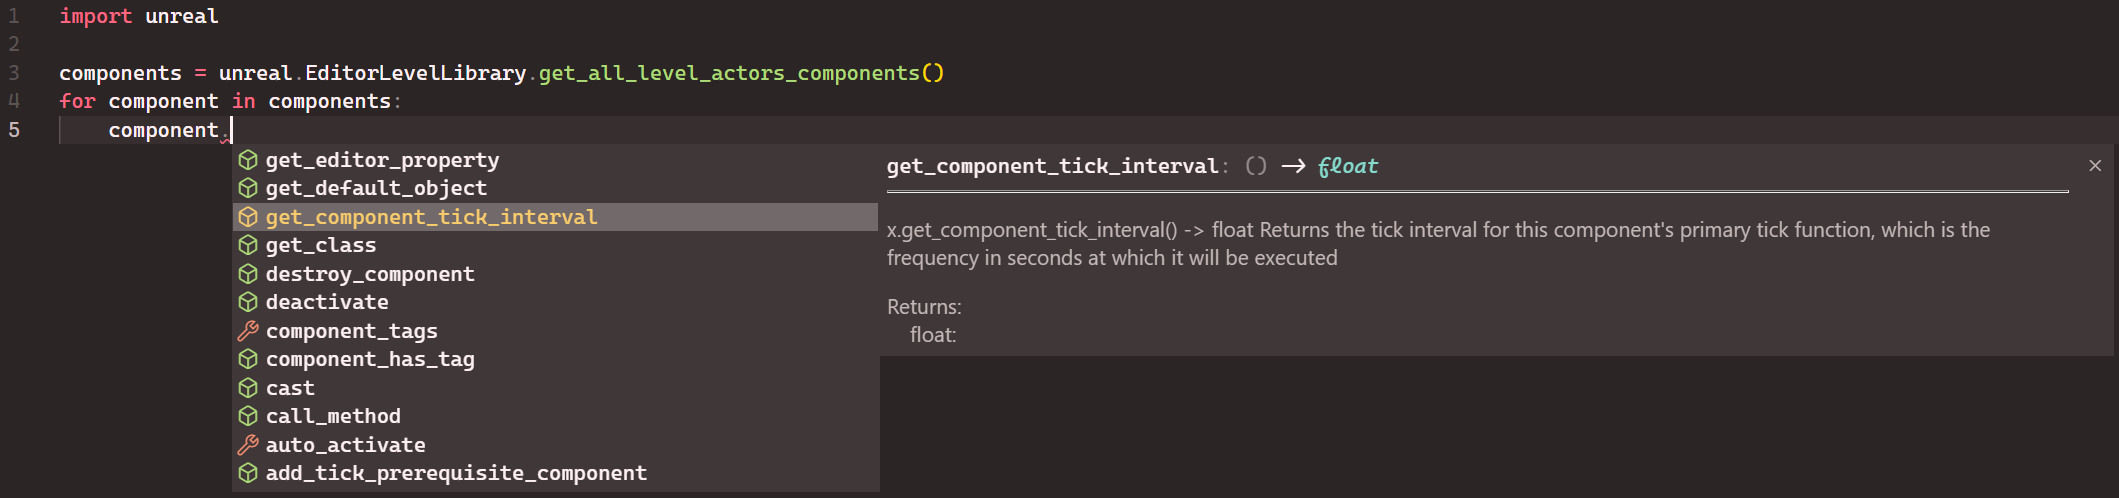
Task: Click the EditorLevelLibrary identifier in code
Action: click(x=415, y=73)
